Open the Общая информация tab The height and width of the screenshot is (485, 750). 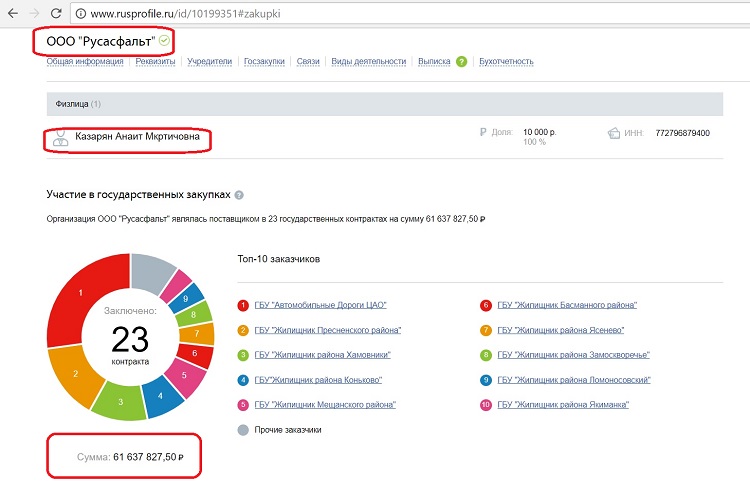tap(85, 61)
